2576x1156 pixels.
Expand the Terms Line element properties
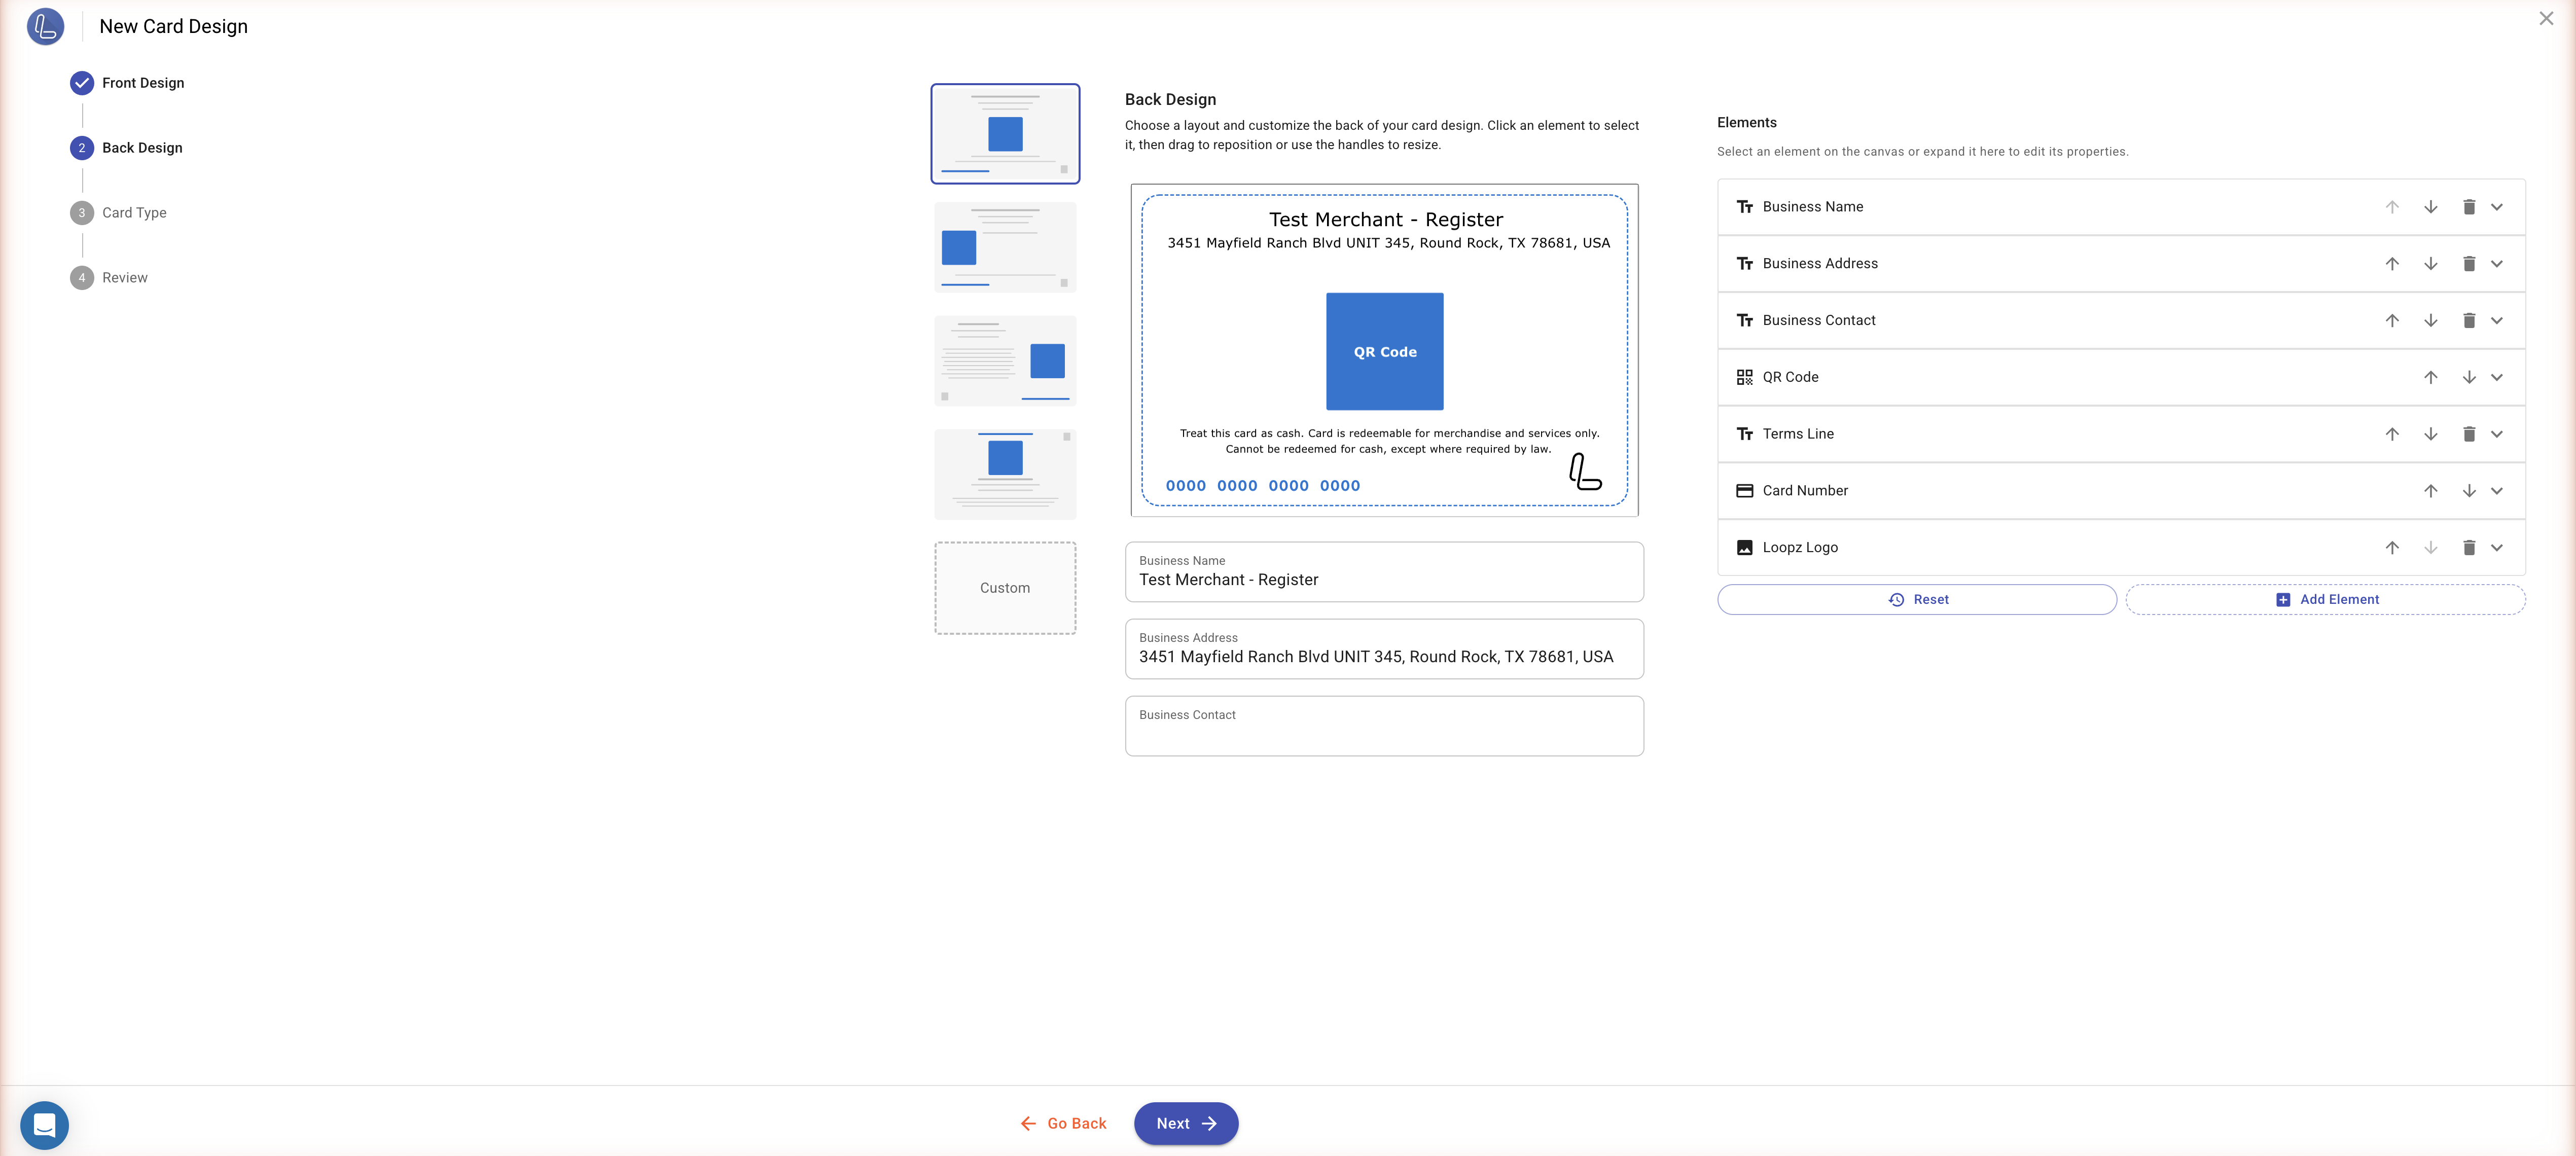[x=2497, y=434]
